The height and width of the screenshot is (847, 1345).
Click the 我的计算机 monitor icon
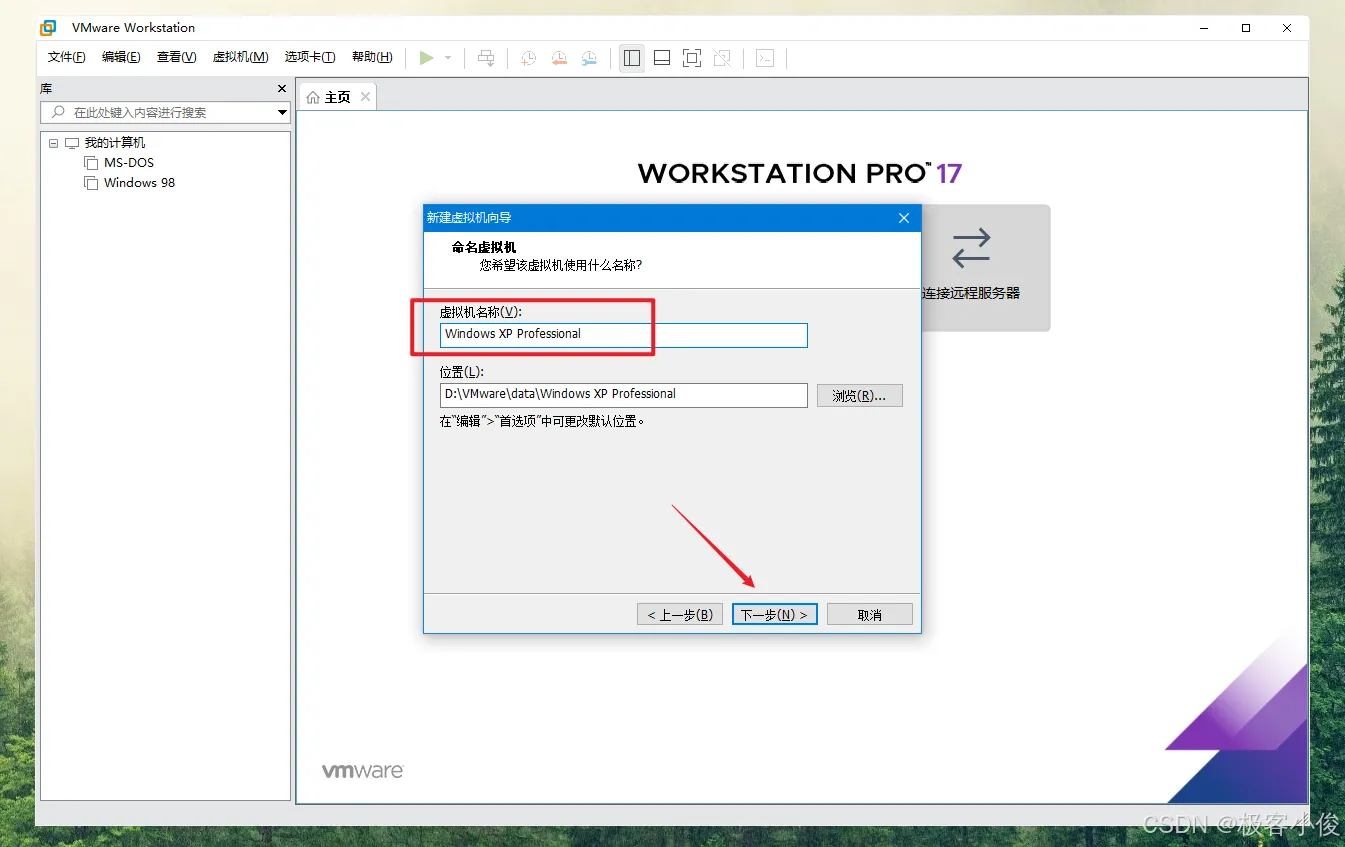coord(72,143)
